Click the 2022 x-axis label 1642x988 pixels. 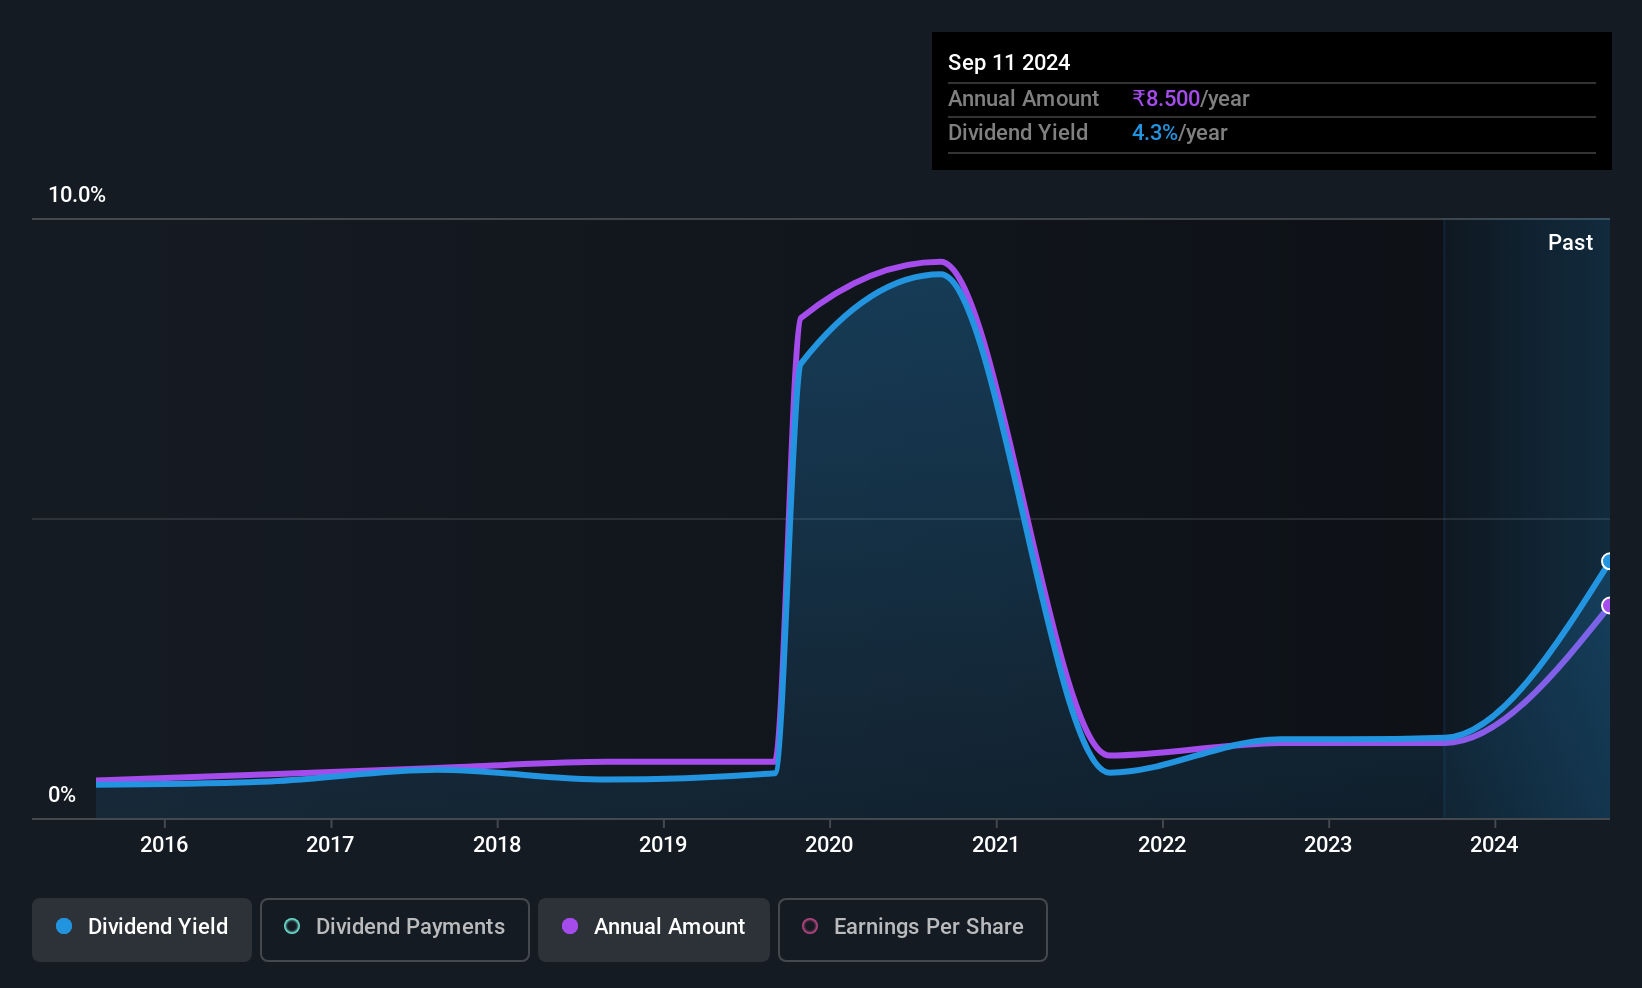click(x=1162, y=845)
